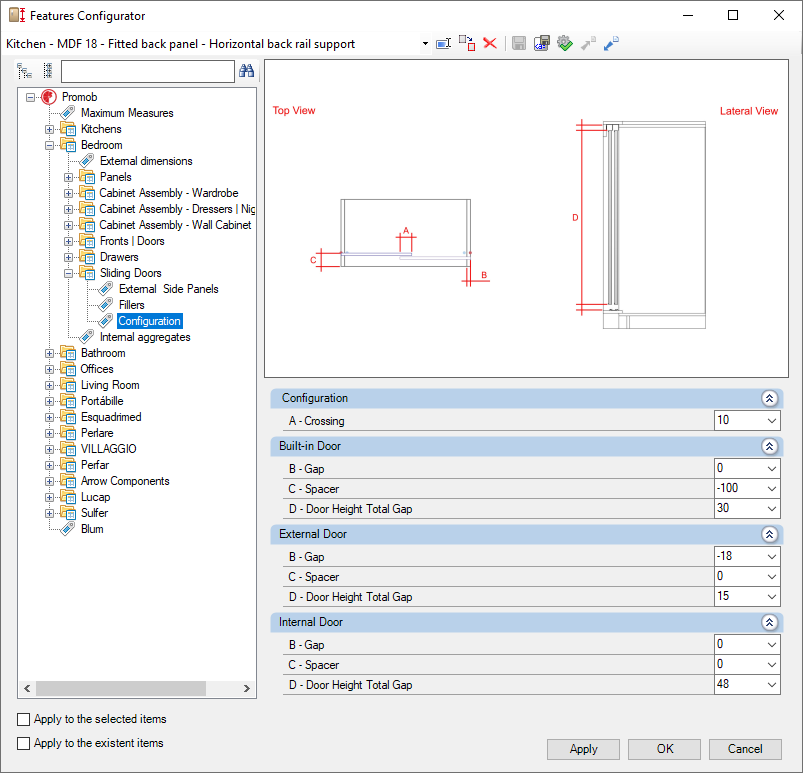Open the A - Crossing value dropdown

coord(772,421)
